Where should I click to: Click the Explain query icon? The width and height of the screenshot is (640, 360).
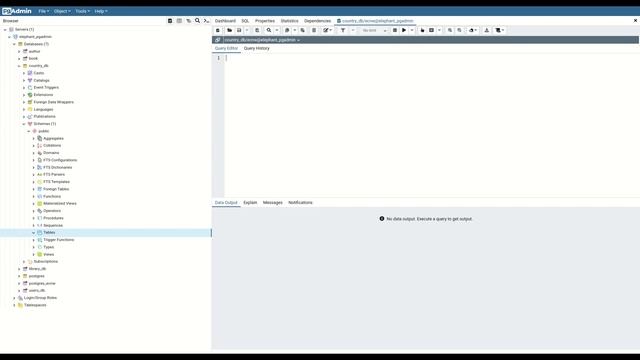pos(422,30)
